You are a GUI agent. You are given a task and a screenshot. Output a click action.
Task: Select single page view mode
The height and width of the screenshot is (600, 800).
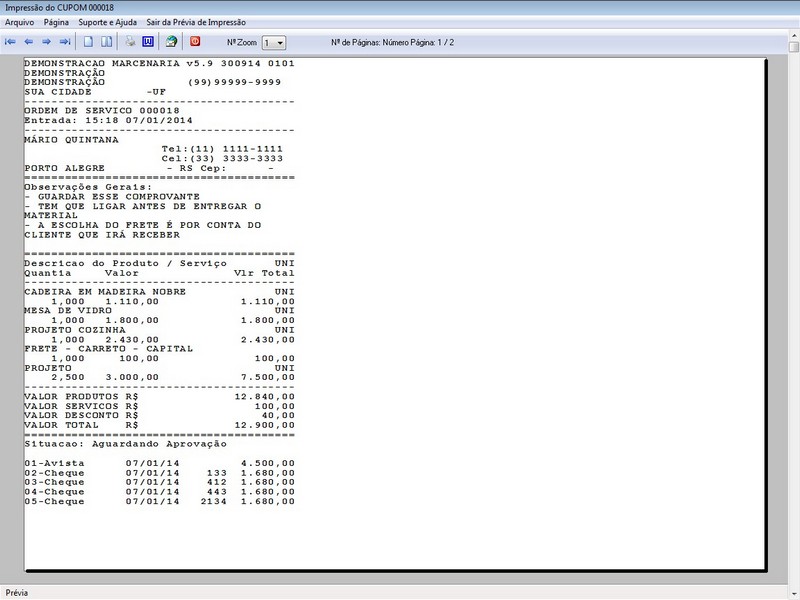coord(88,41)
